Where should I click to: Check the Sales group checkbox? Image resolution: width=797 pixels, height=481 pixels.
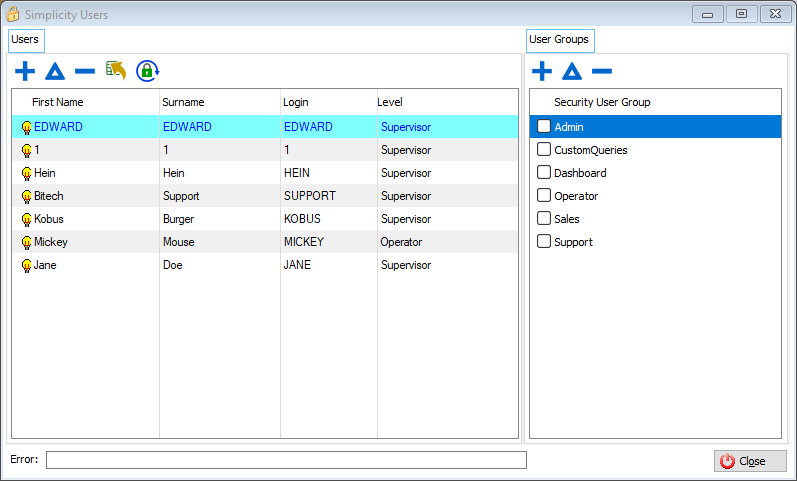pyautogui.click(x=544, y=219)
